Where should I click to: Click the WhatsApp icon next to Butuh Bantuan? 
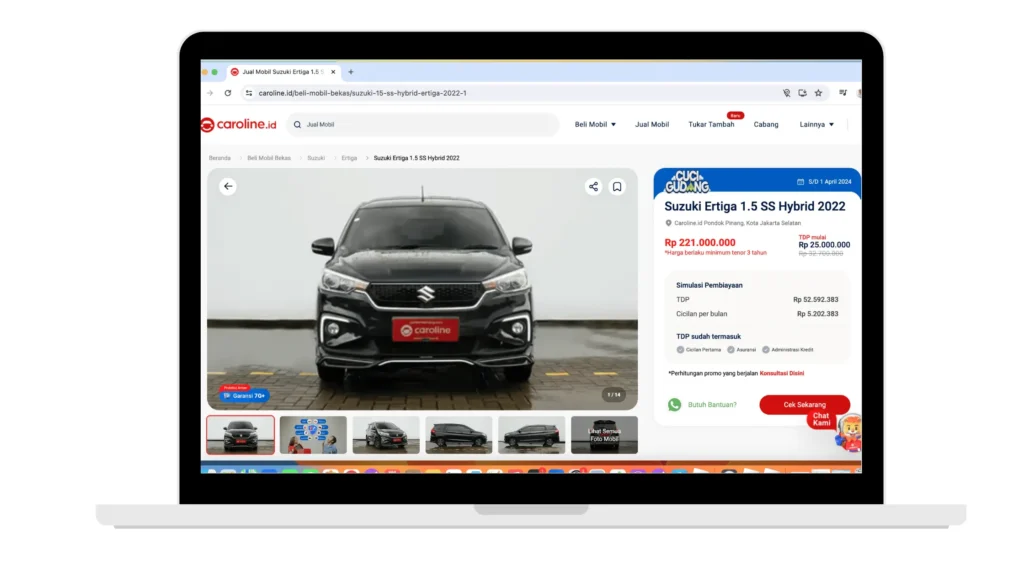(x=675, y=405)
